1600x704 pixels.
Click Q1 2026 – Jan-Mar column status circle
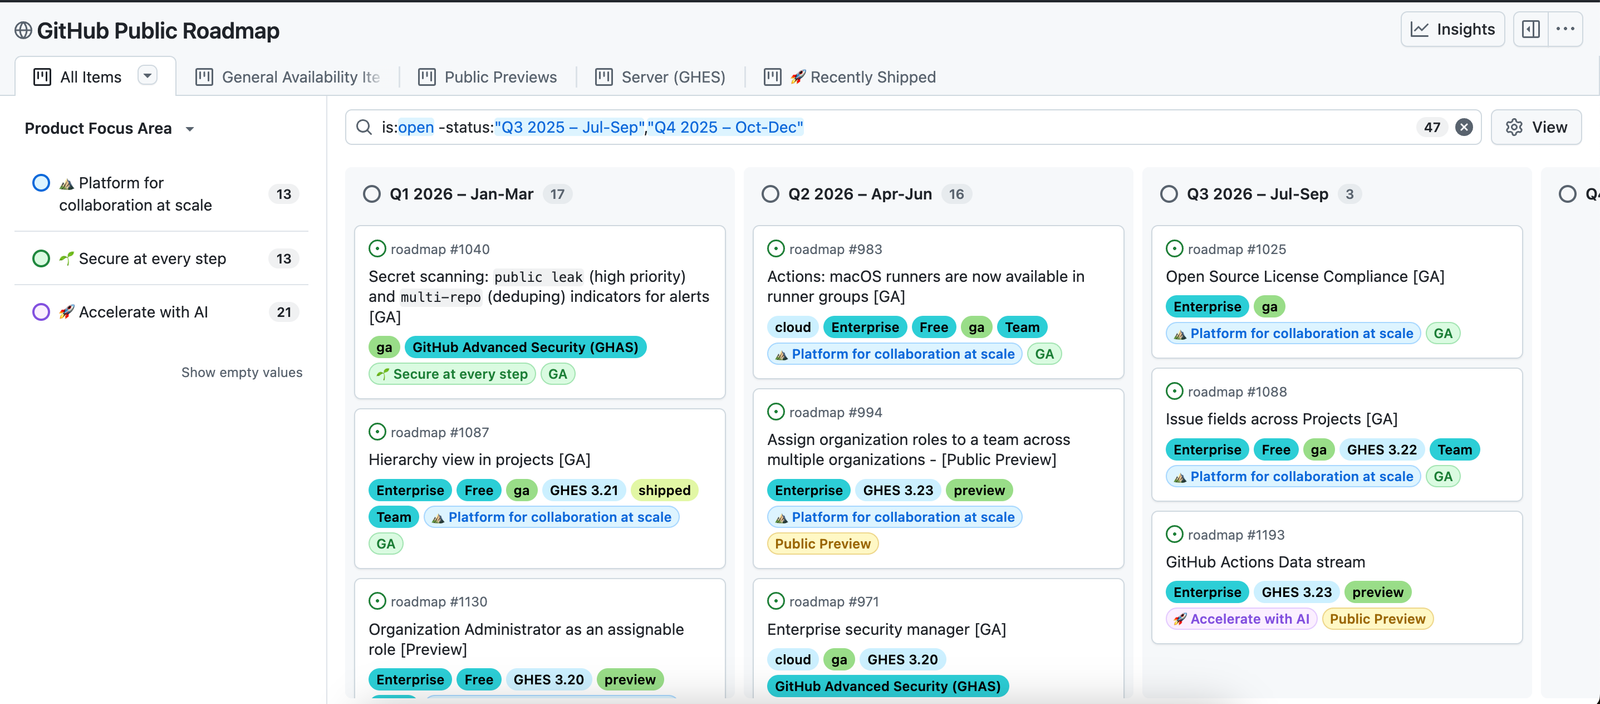[372, 194]
